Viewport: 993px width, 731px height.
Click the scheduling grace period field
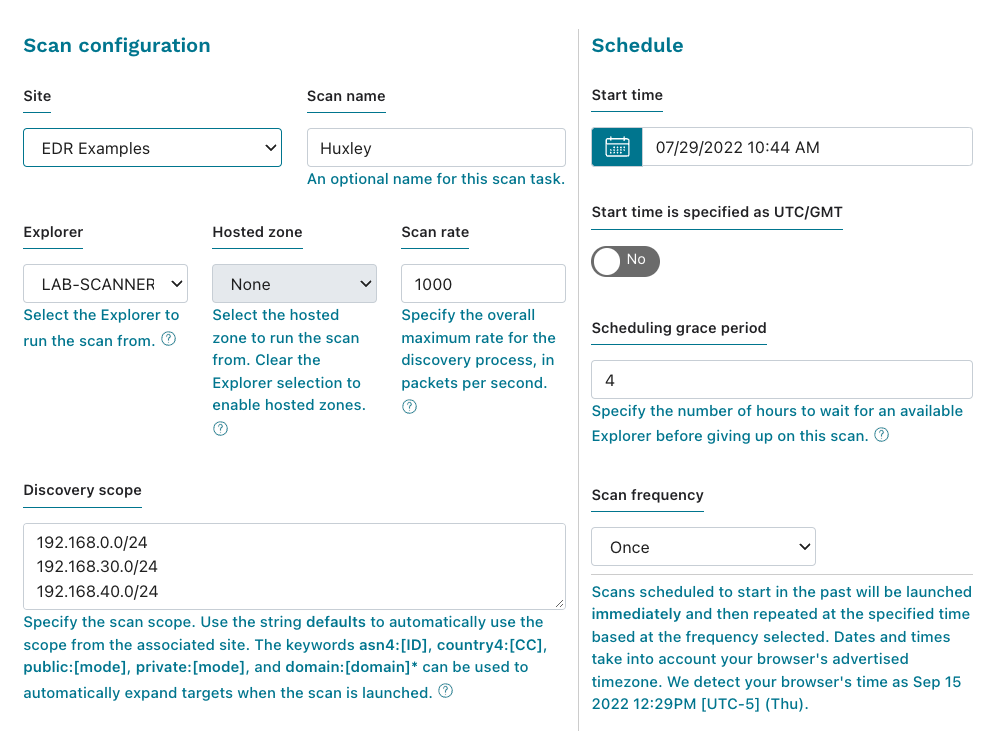(x=781, y=380)
